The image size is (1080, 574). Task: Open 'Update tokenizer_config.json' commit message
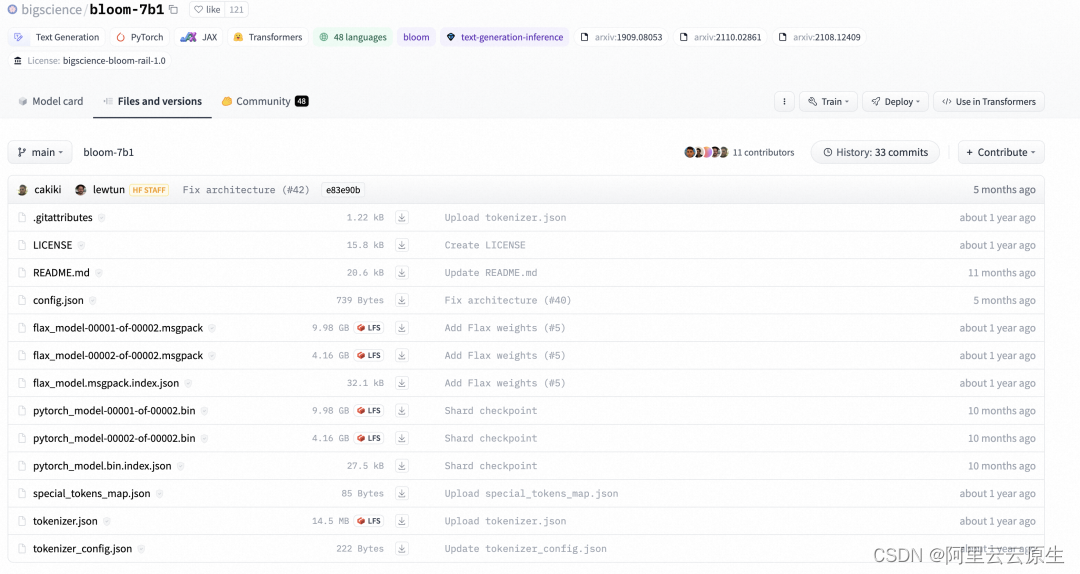coord(526,549)
